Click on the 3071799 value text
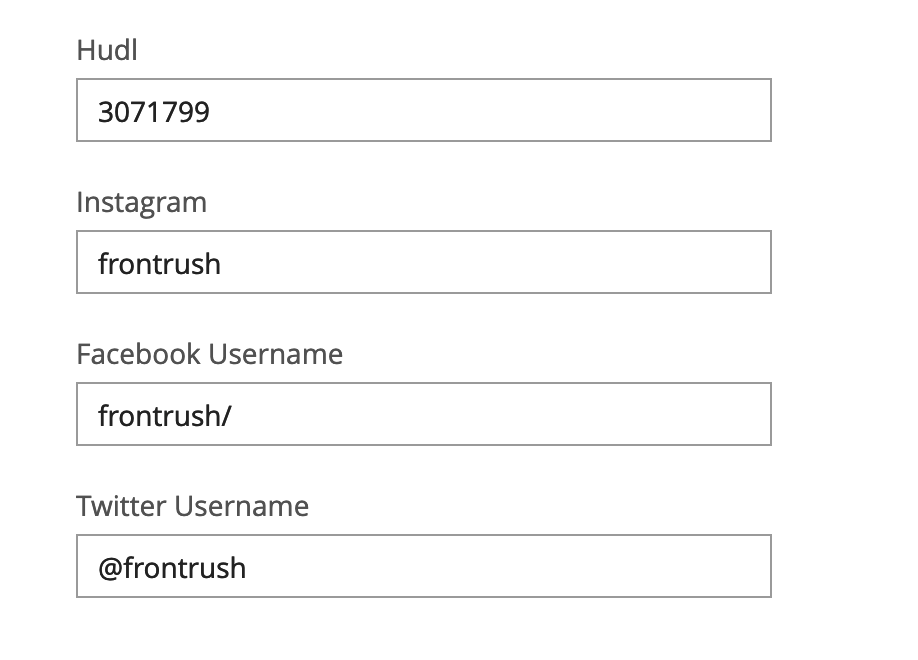The height and width of the screenshot is (660, 918). click(154, 112)
